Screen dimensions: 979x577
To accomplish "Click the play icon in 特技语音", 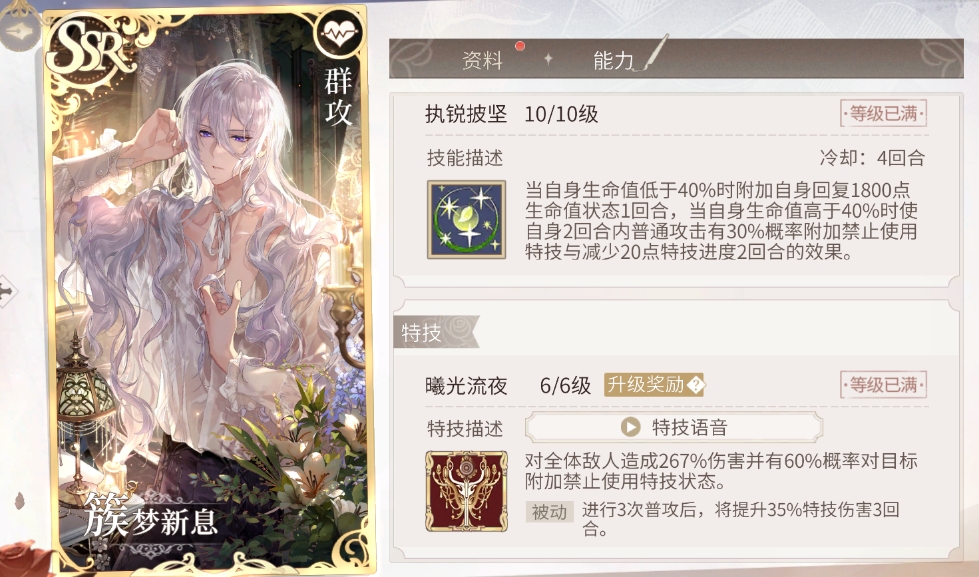I will [x=630, y=427].
